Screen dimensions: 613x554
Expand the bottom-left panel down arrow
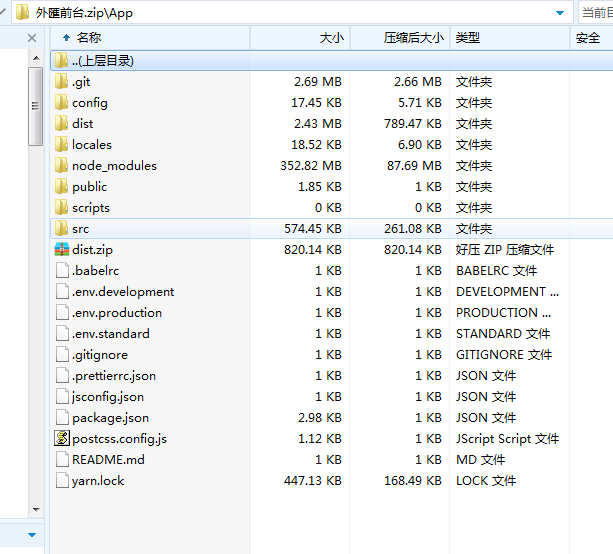[32, 535]
